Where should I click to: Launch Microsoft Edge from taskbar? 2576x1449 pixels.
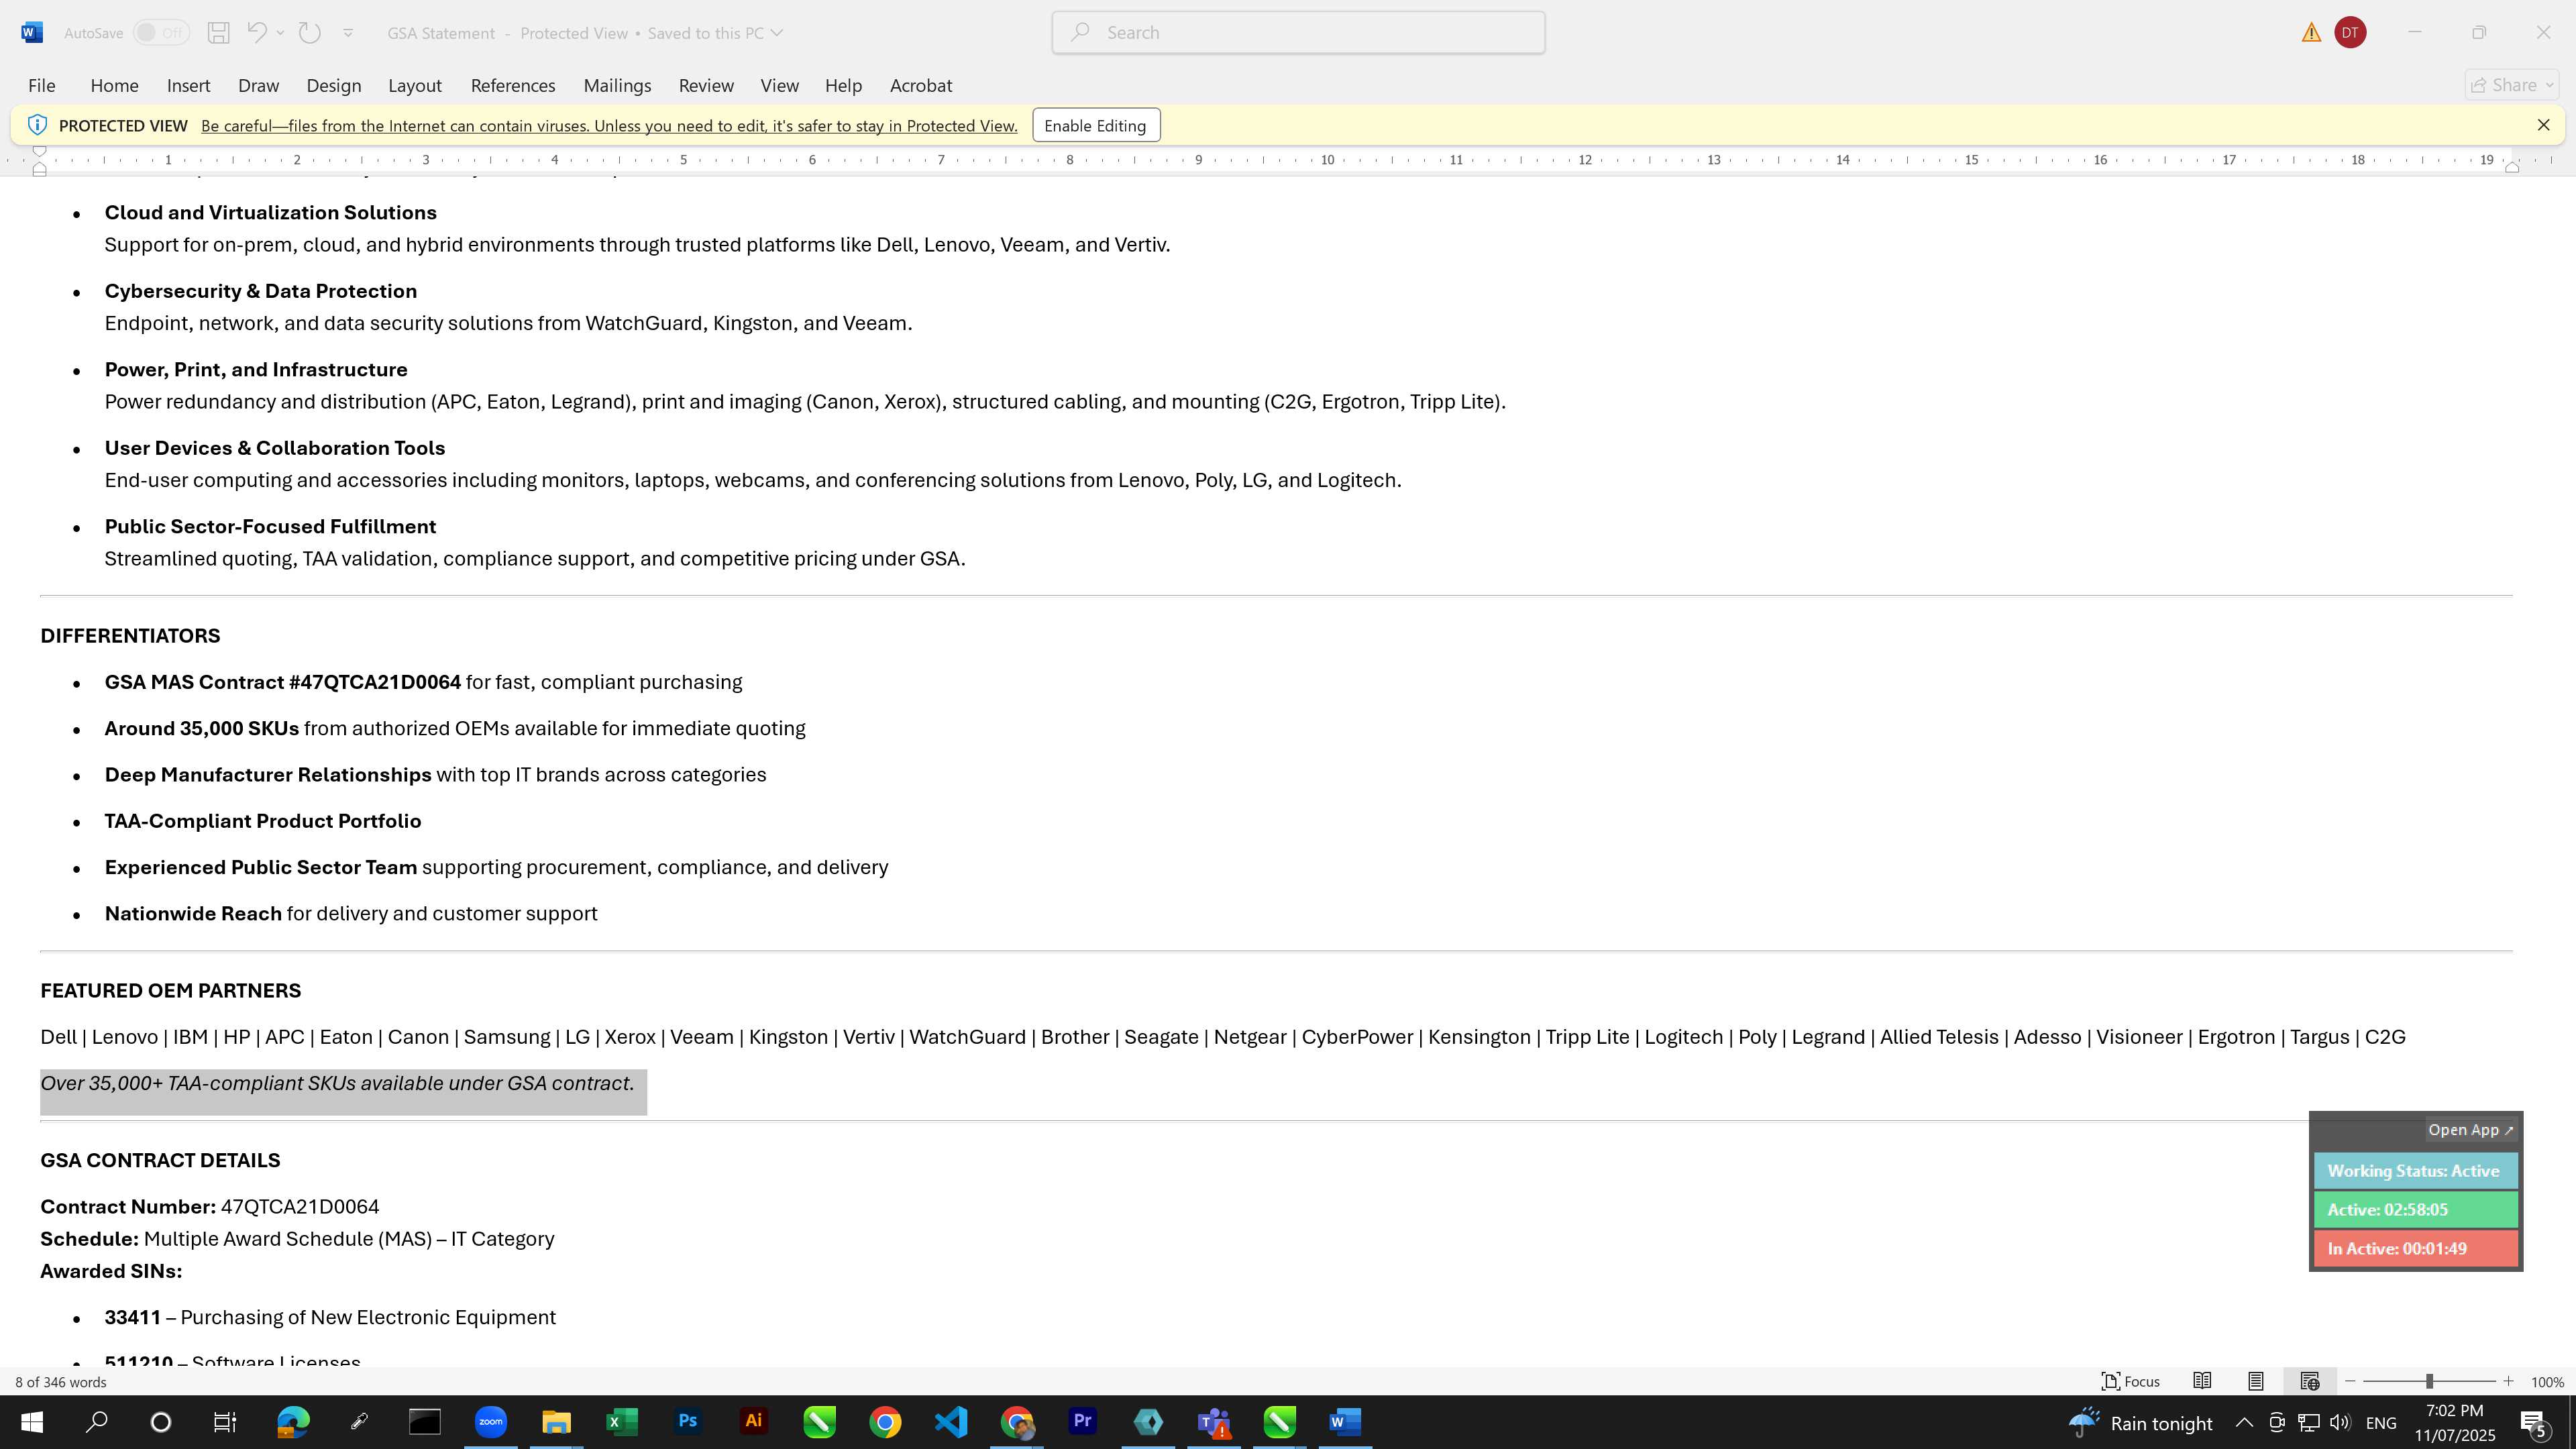(293, 1422)
